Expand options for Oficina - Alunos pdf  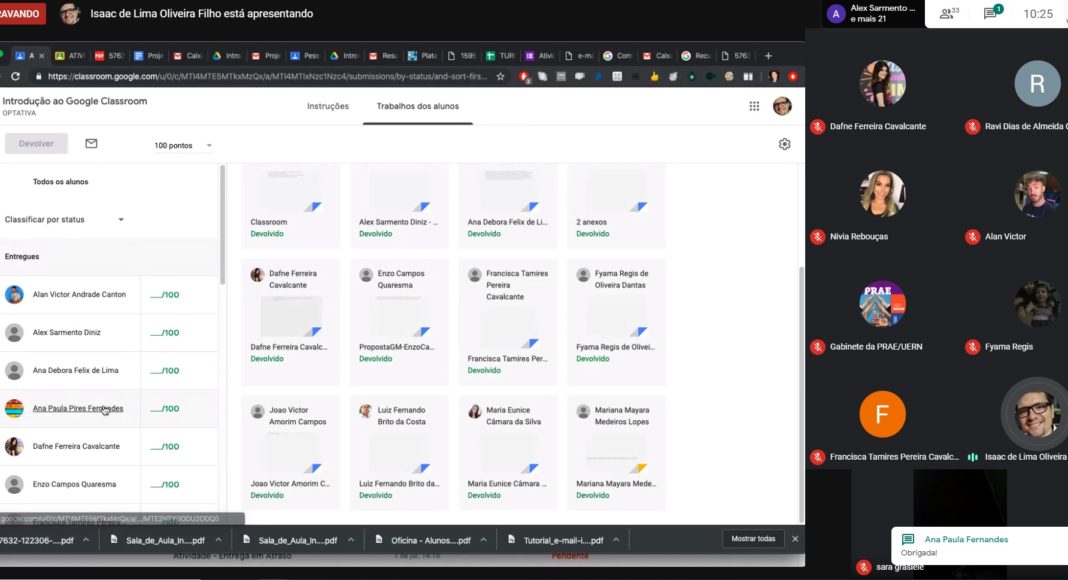point(484,540)
